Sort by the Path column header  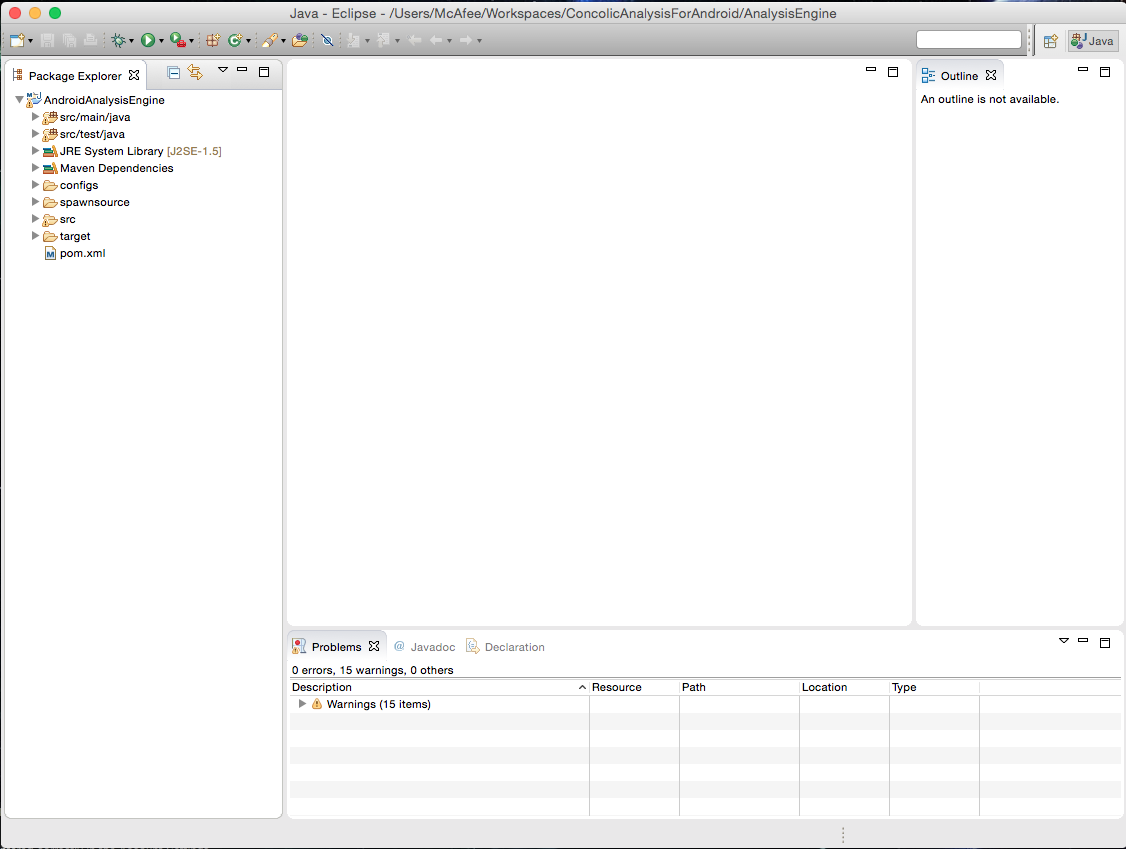click(739, 687)
